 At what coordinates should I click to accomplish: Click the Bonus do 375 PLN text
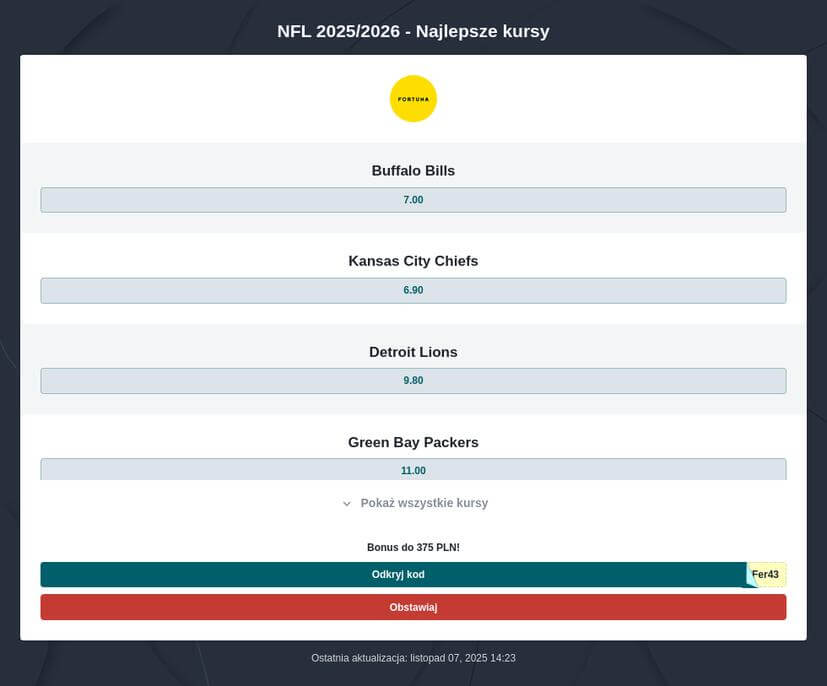(x=413, y=548)
